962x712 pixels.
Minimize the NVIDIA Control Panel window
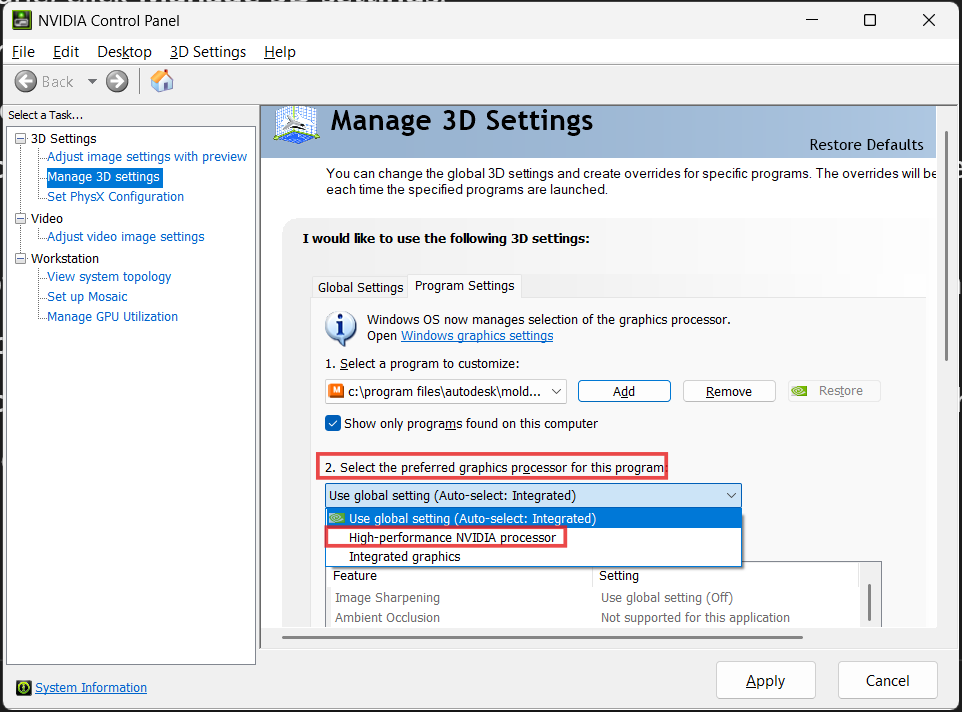812,20
